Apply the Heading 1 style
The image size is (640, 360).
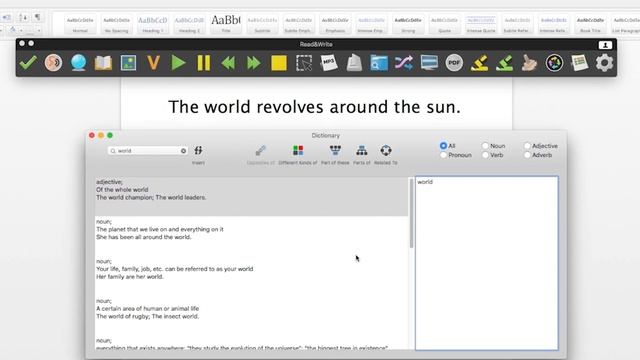[x=153, y=24]
